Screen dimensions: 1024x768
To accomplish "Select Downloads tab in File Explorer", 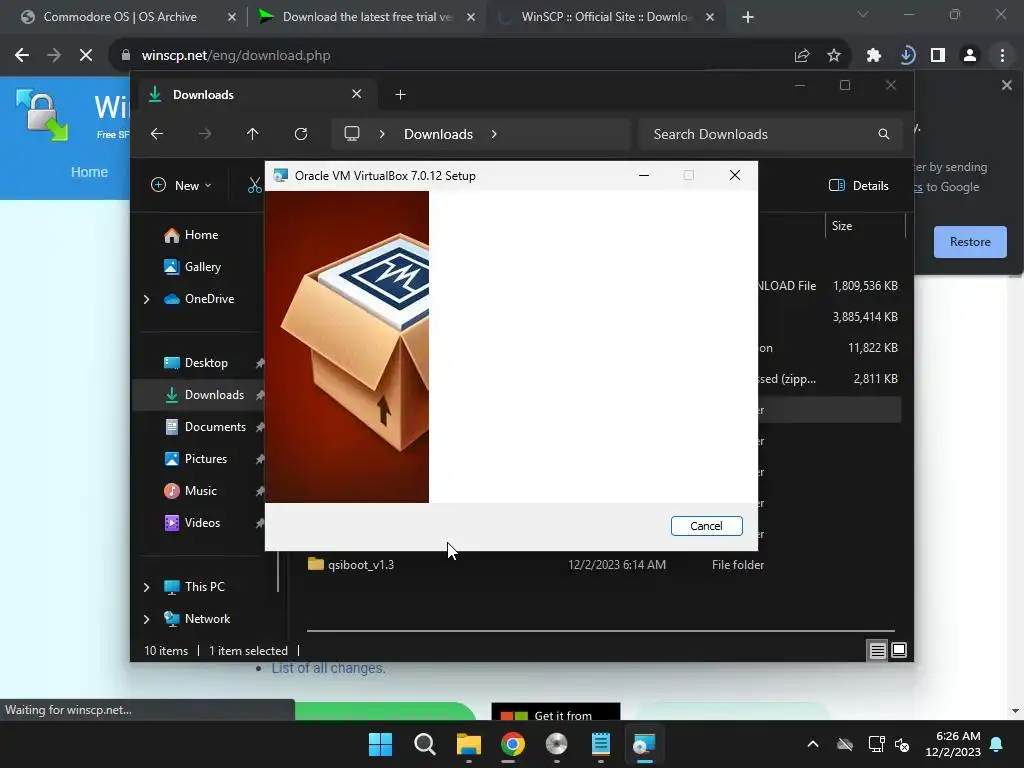I will pyautogui.click(x=255, y=95).
